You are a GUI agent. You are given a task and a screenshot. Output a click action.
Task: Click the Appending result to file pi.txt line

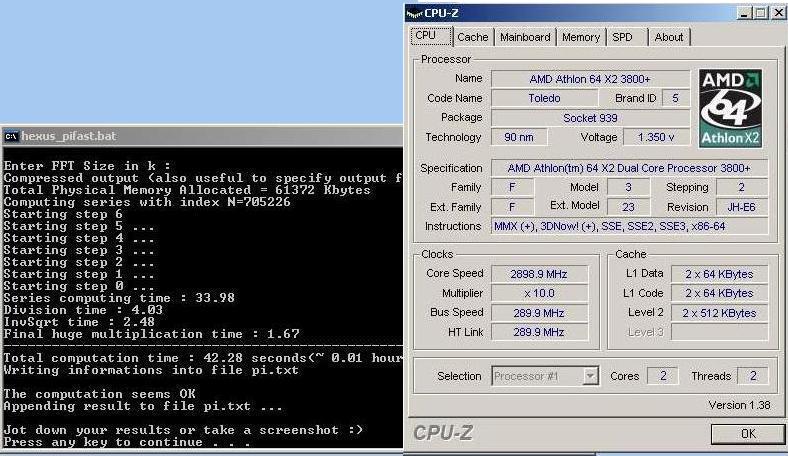(143, 406)
